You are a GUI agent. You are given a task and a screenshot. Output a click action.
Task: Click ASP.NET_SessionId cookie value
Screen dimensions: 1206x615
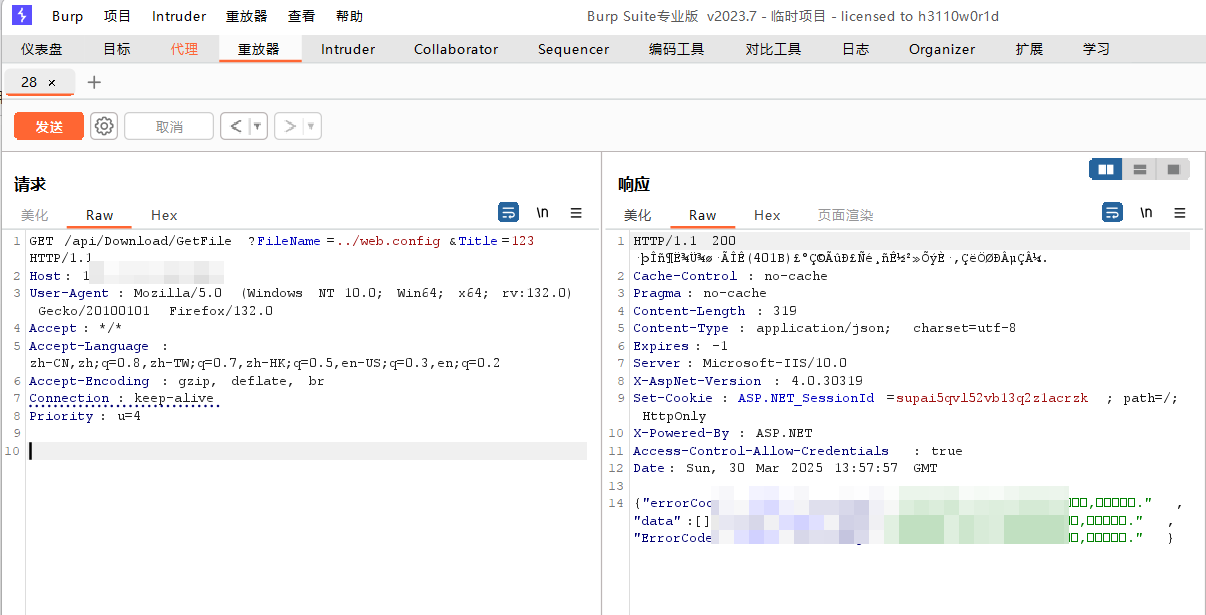[991, 398]
